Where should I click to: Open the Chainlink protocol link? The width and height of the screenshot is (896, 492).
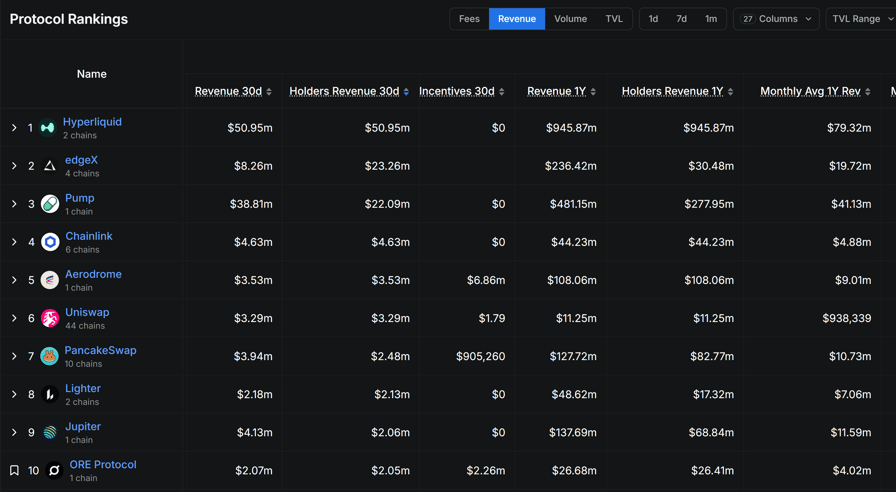pos(89,236)
